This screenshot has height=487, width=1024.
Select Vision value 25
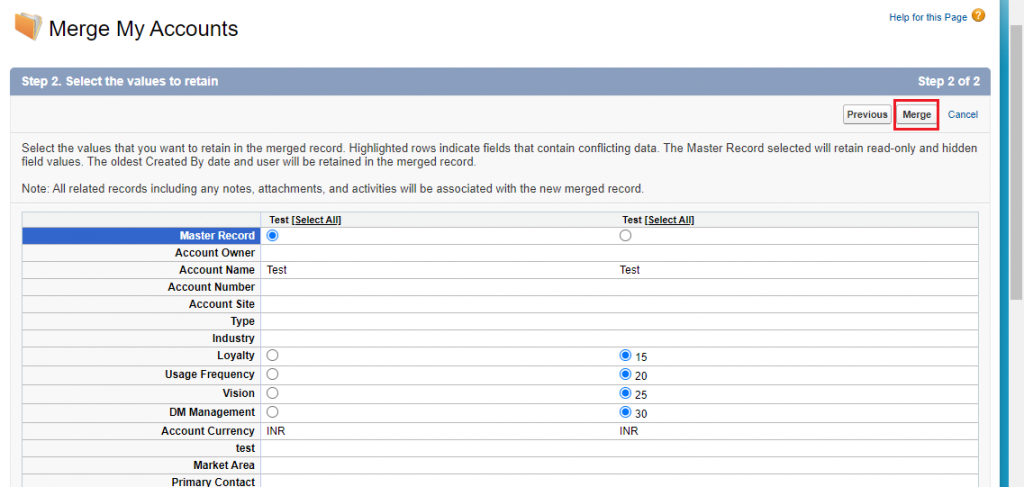(626, 393)
